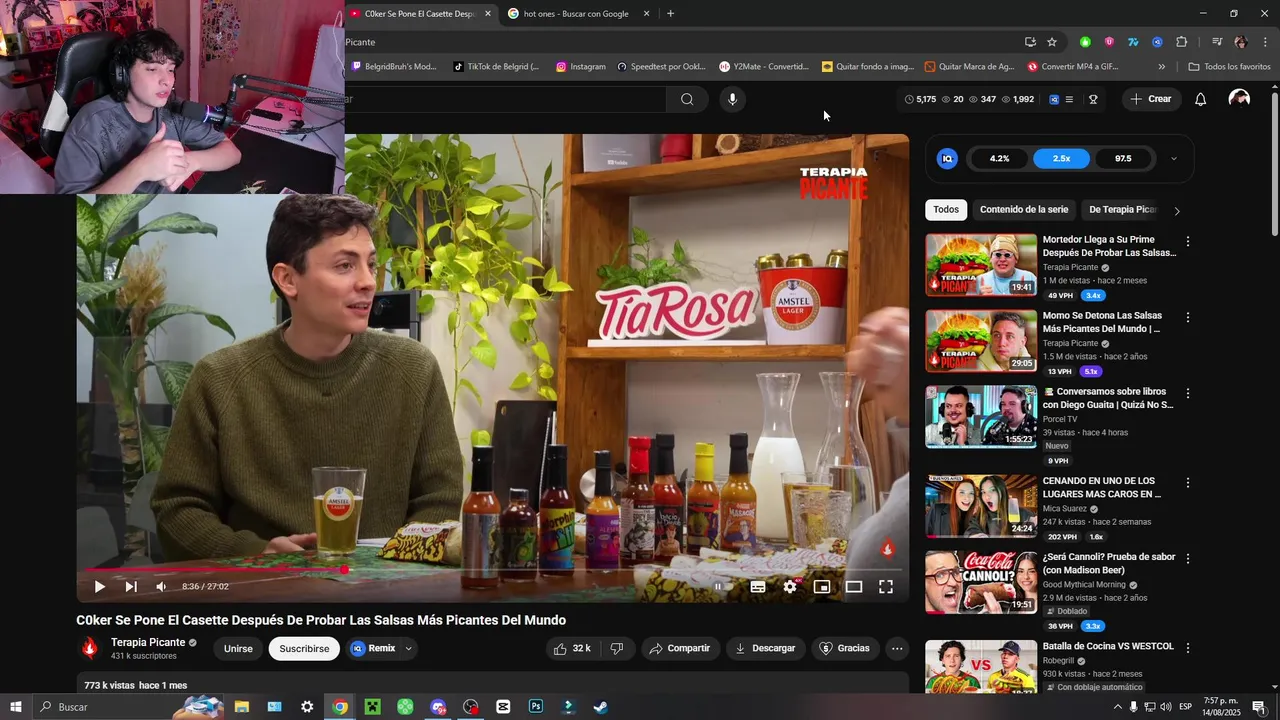Bookmark page with the star icon
Image resolution: width=1280 pixels, height=720 pixels.
click(1052, 42)
